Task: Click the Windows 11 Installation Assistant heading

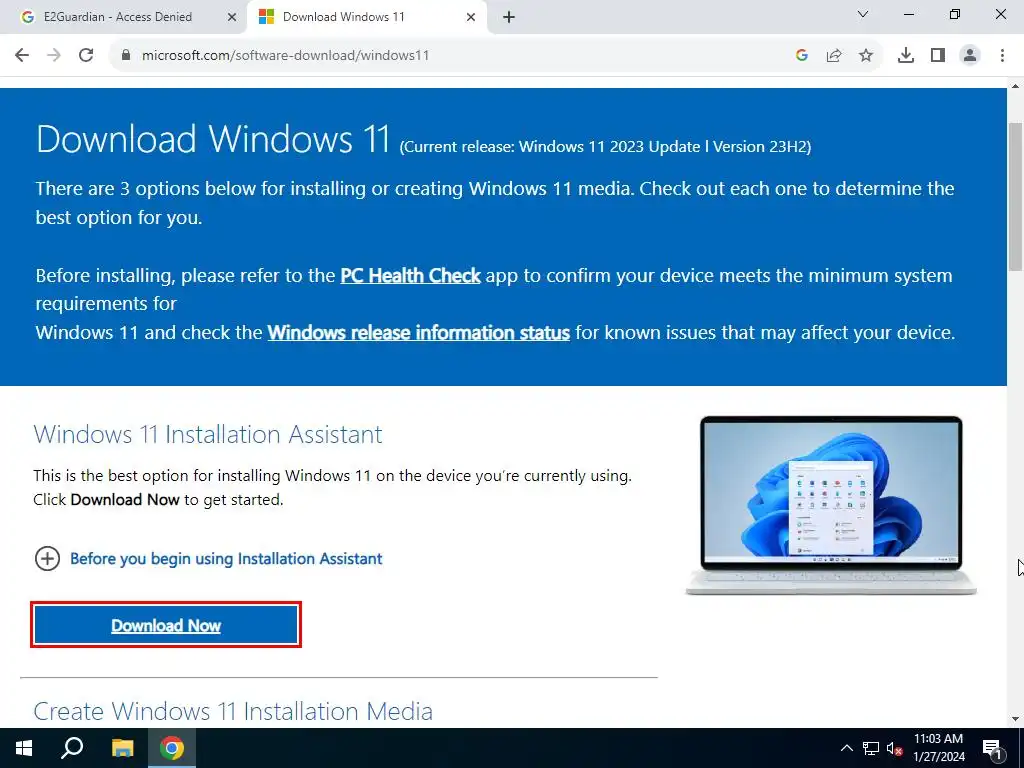Action: pyautogui.click(x=208, y=434)
